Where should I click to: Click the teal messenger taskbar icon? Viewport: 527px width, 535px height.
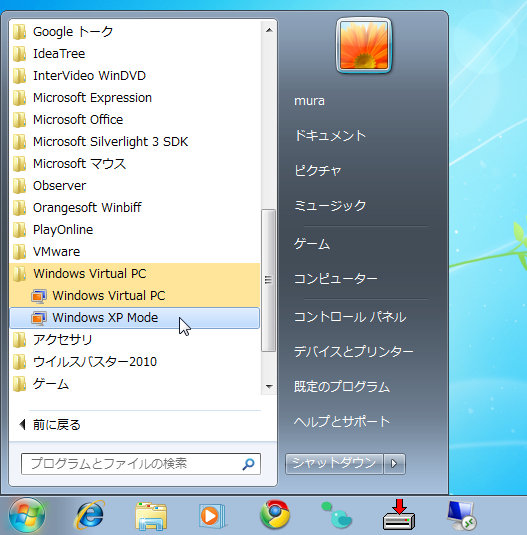point(337,515)
